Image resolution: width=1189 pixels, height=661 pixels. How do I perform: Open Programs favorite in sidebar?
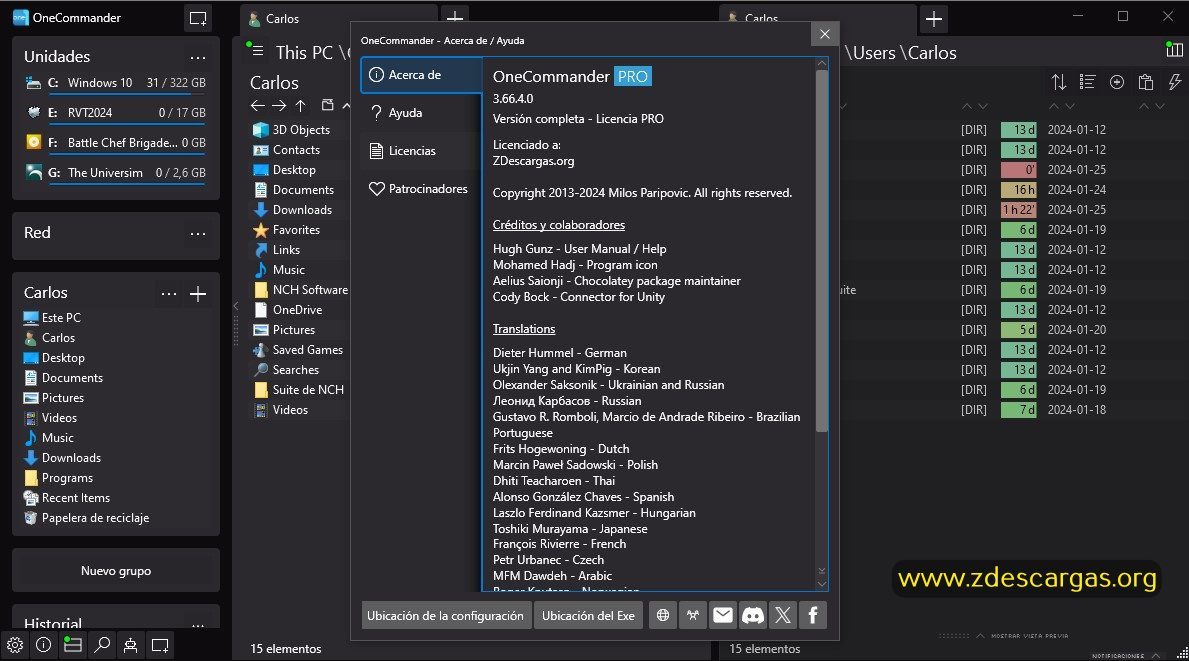click(58, 478)
